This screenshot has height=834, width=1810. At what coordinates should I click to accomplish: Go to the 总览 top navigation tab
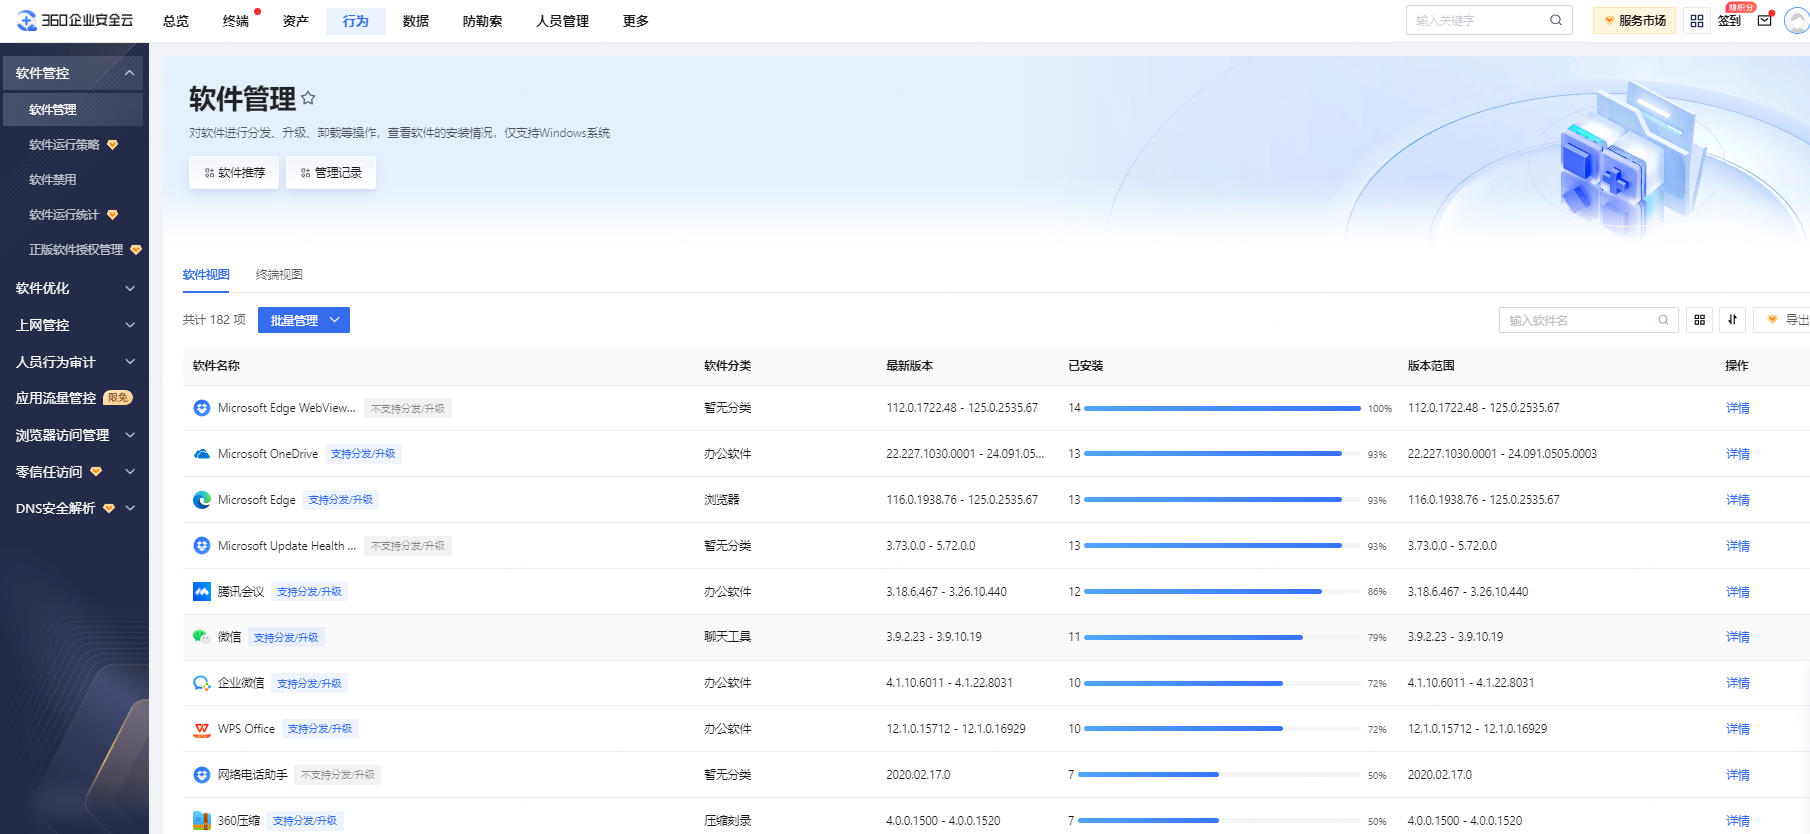tap(176, 21)
